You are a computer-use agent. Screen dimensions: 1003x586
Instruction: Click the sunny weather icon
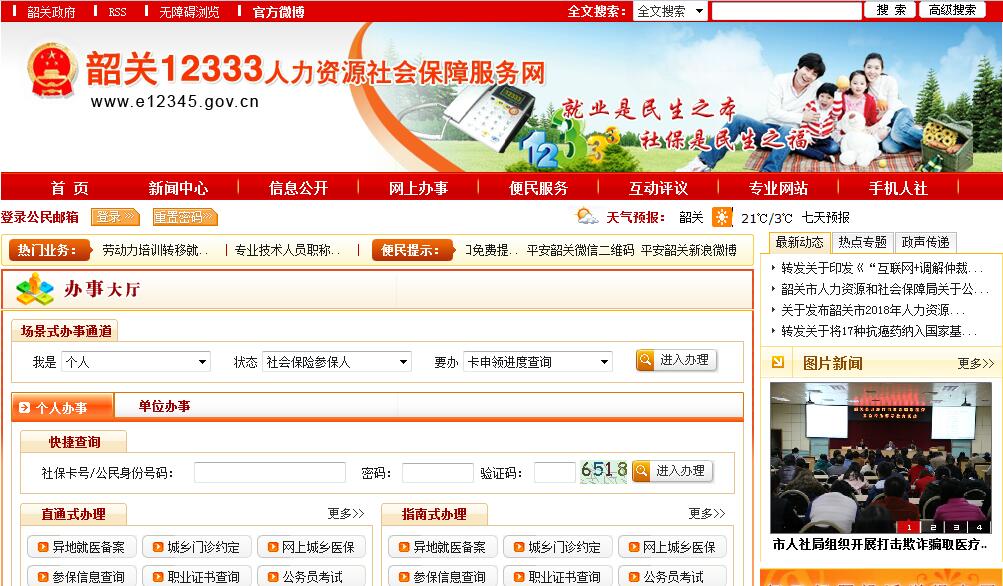(x=722, y=217)
